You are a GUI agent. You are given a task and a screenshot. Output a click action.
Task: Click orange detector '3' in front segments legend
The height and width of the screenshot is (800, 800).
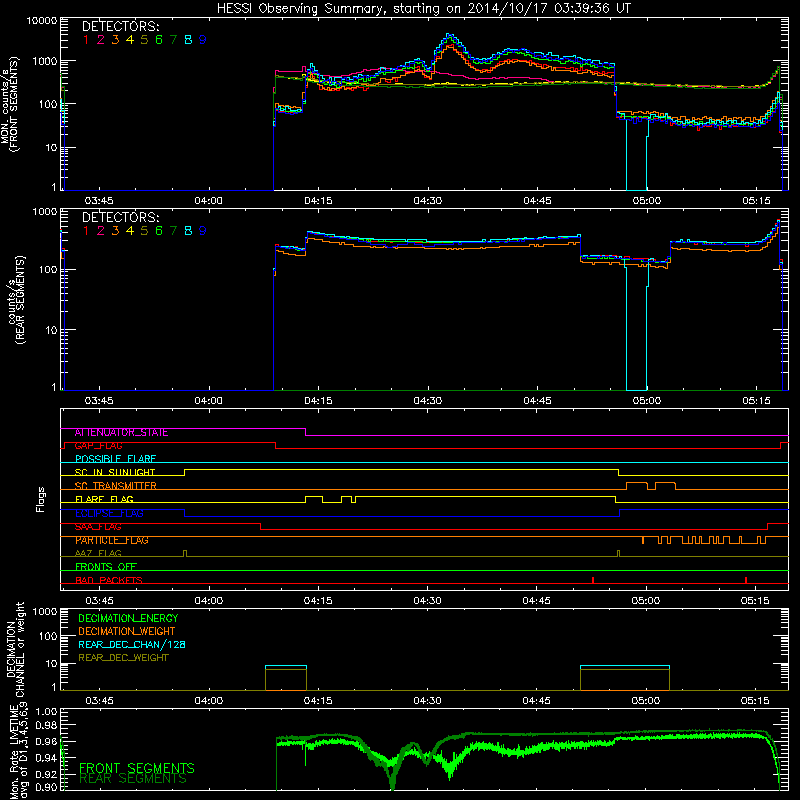(x=115, y=40)
